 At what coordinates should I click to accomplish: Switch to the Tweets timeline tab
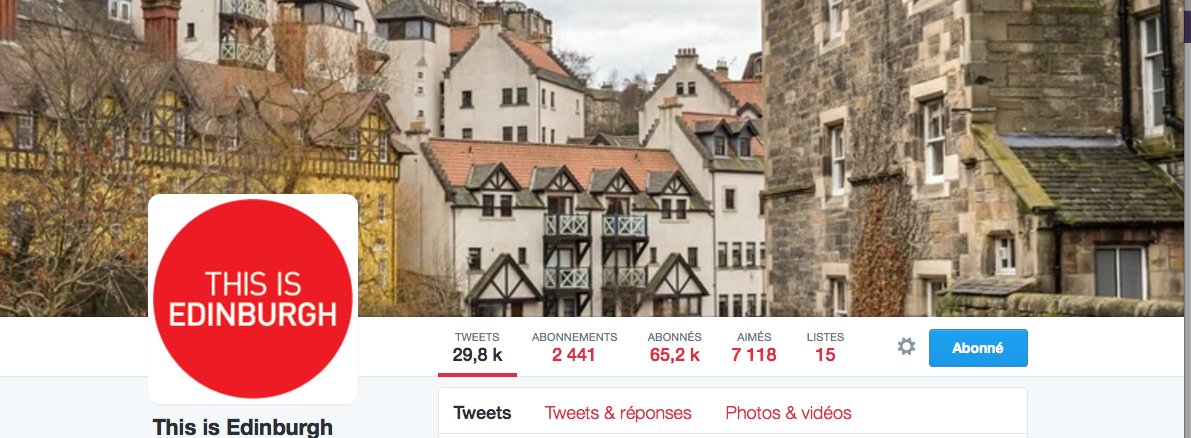[x=482, y=413]
